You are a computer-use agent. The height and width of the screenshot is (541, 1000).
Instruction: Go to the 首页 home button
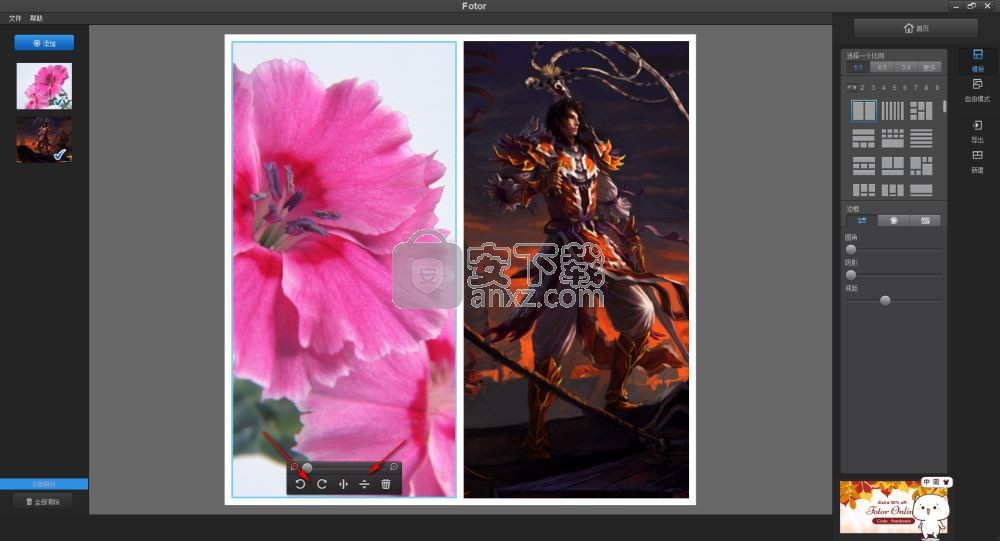tap(916, 28)
